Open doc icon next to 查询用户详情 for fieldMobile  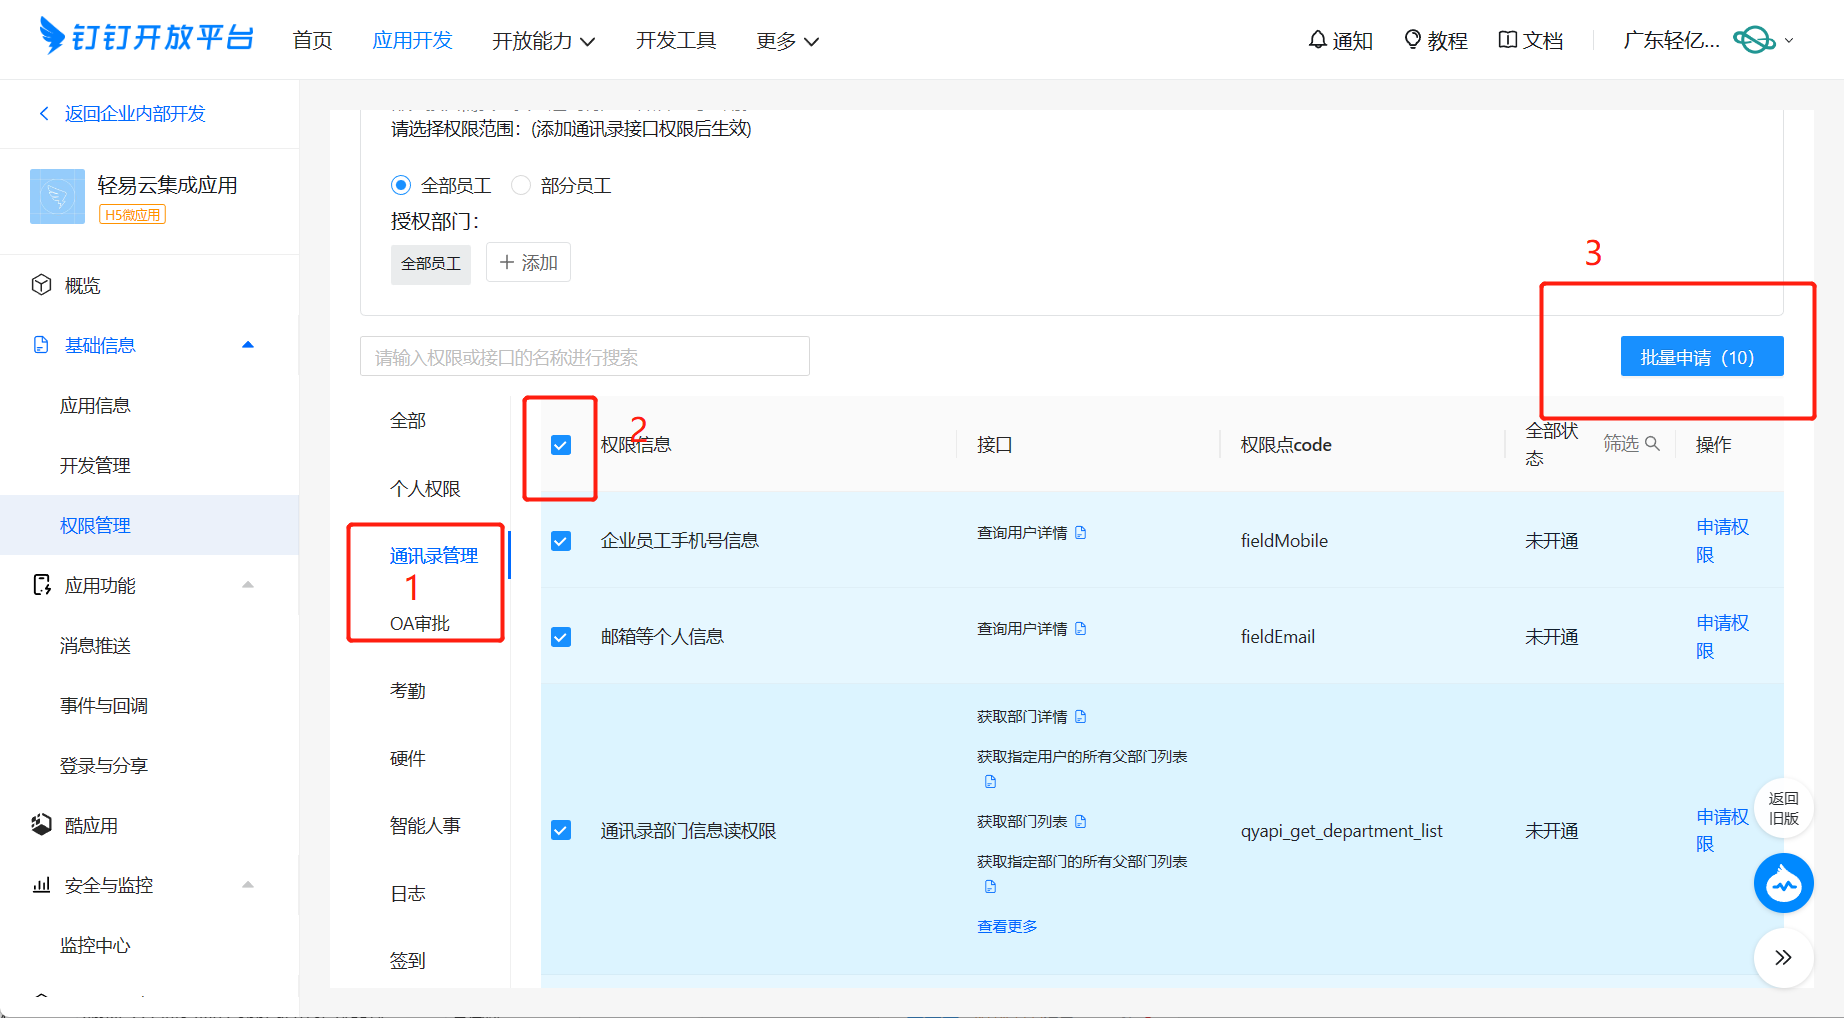[1081, 533]
